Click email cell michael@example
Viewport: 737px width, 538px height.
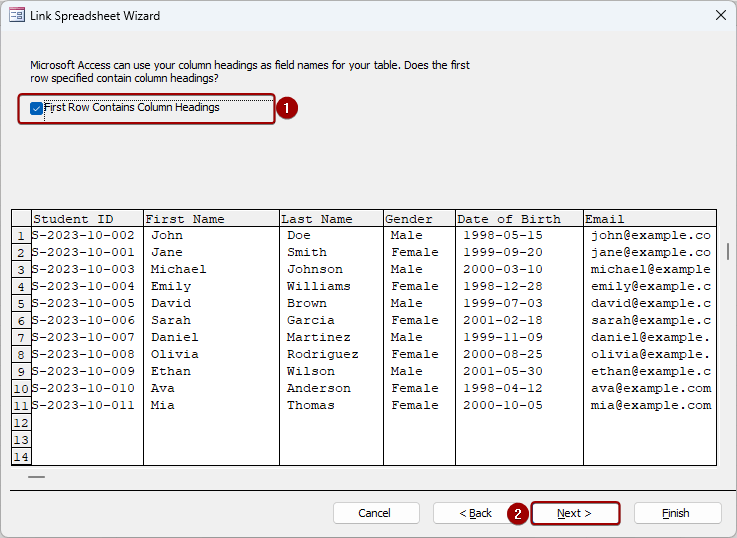click(651, 269)
